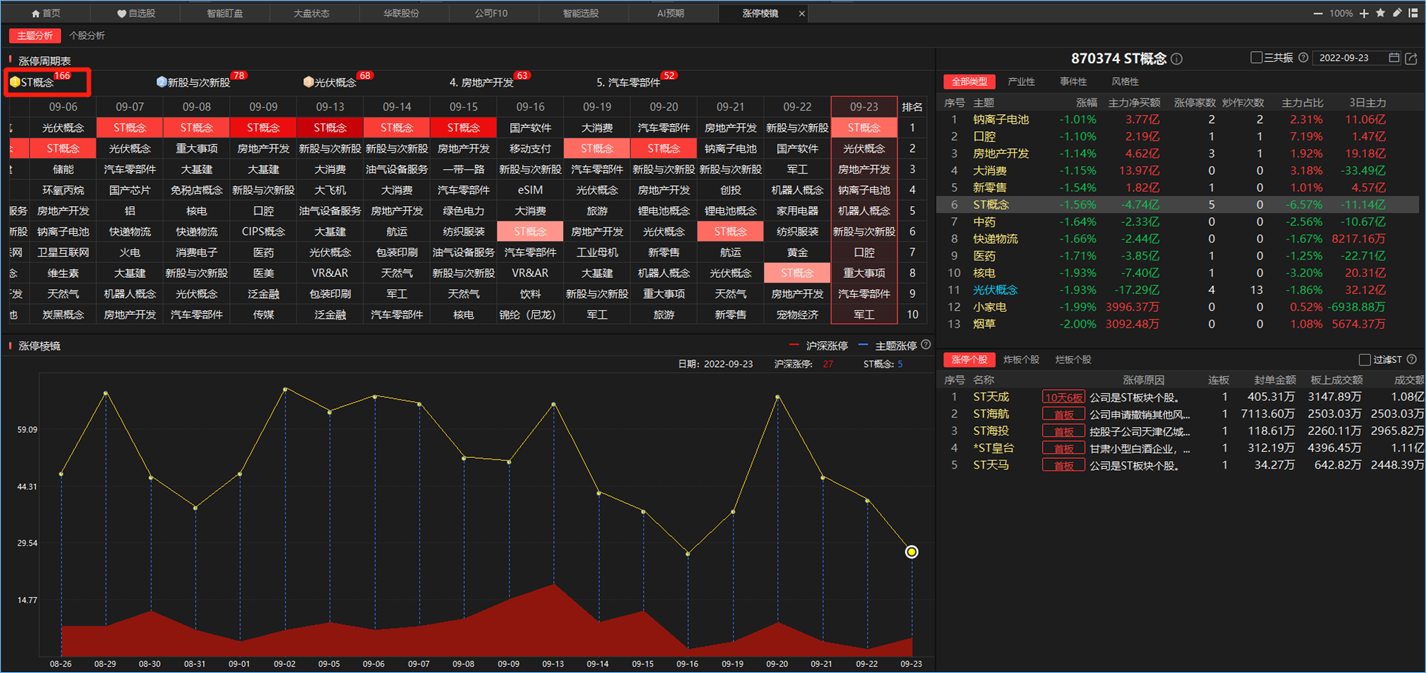Zoom out with the minus icon

pyautogui.click(x=1318, y=13)
